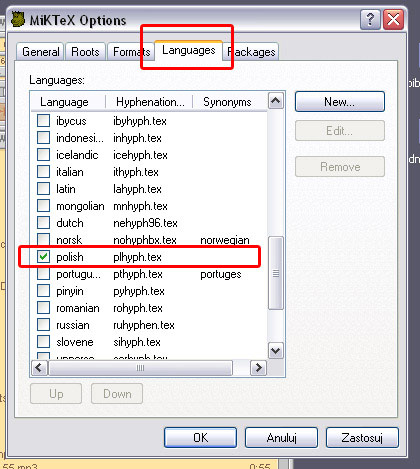Open the Roots tab

85,52
